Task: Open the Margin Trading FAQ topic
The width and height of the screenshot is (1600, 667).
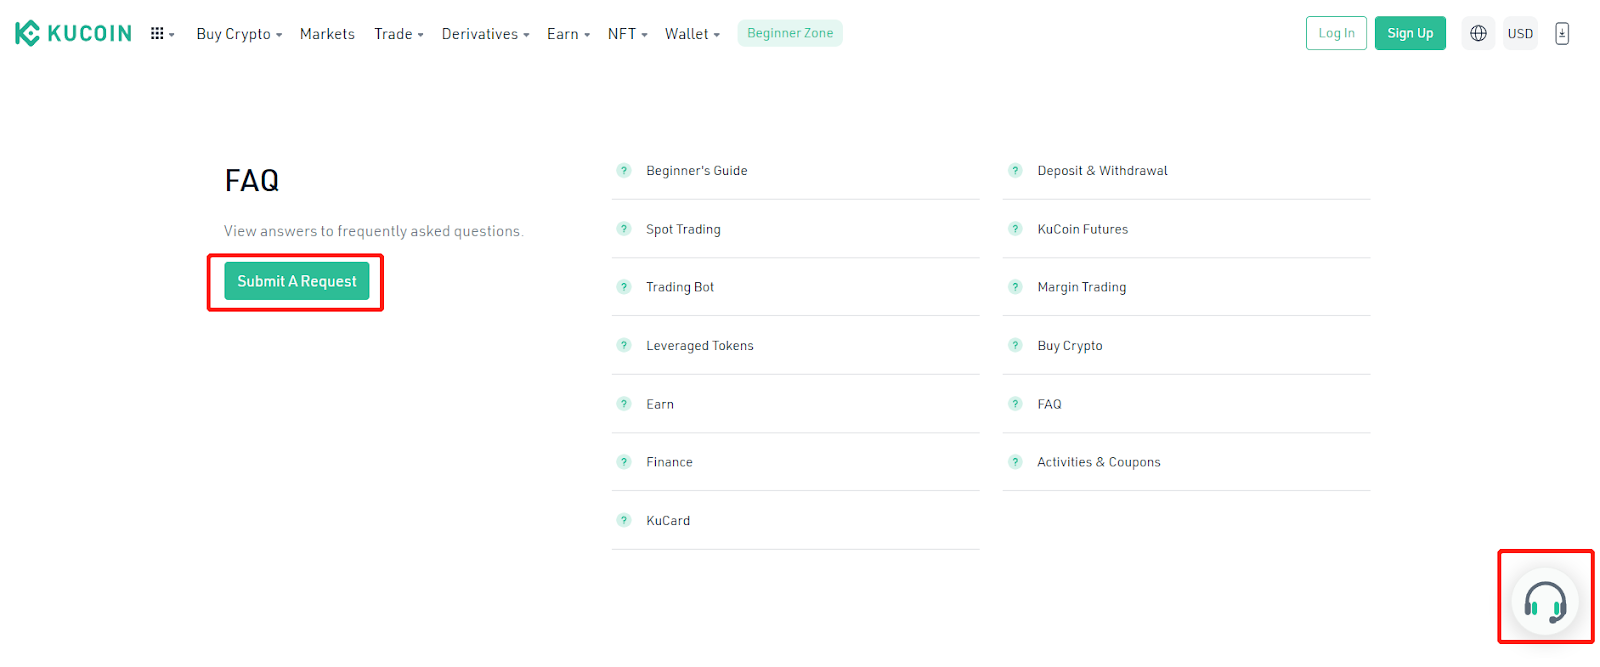Action: click(x=1081, y=287)
